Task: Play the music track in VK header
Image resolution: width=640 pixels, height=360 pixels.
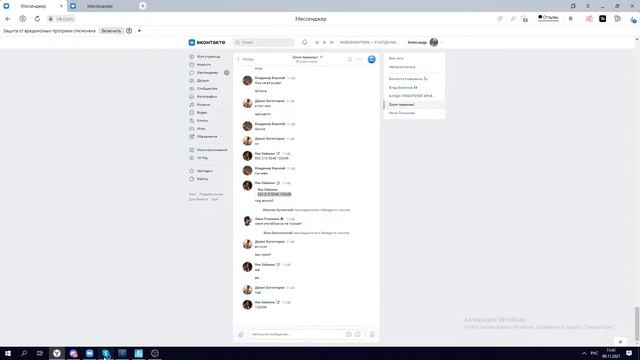Action: coord(324,42)
